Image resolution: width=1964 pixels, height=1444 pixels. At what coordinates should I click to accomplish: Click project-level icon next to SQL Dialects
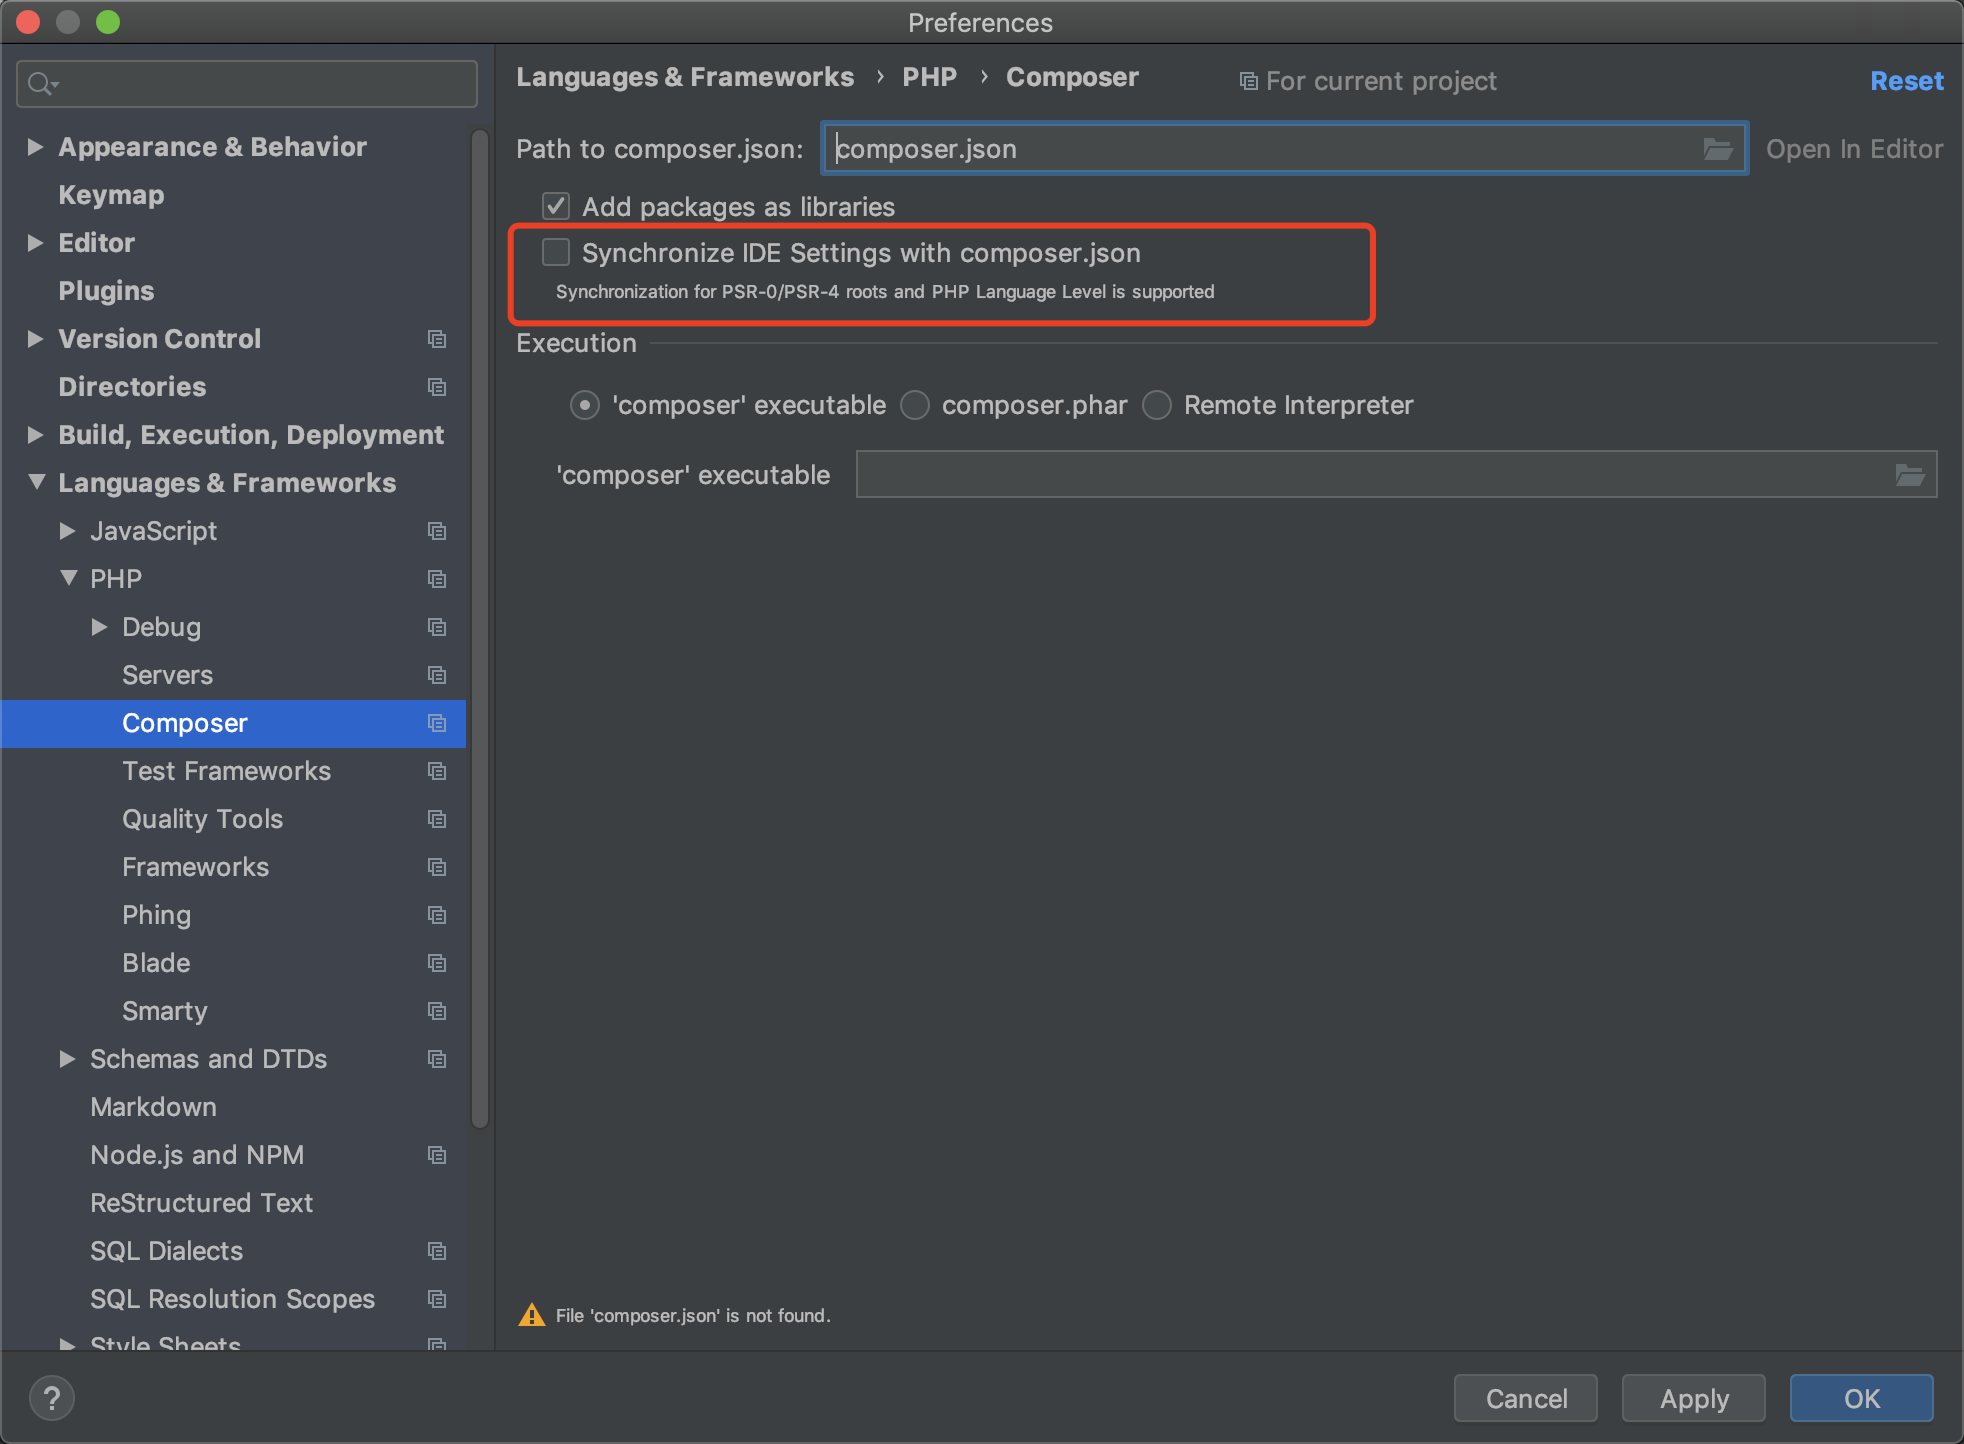point(437,1251)
